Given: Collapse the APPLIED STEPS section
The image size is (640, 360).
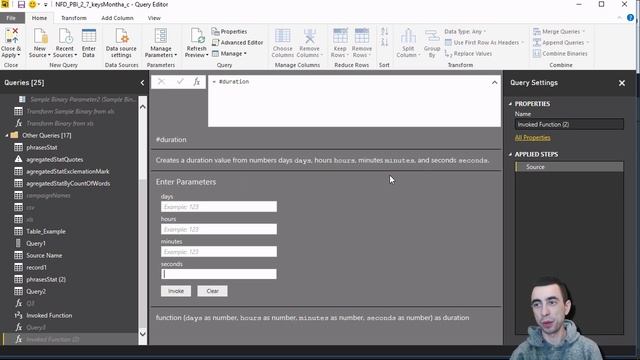Looking at the screenshot, I should click(510, 154).
